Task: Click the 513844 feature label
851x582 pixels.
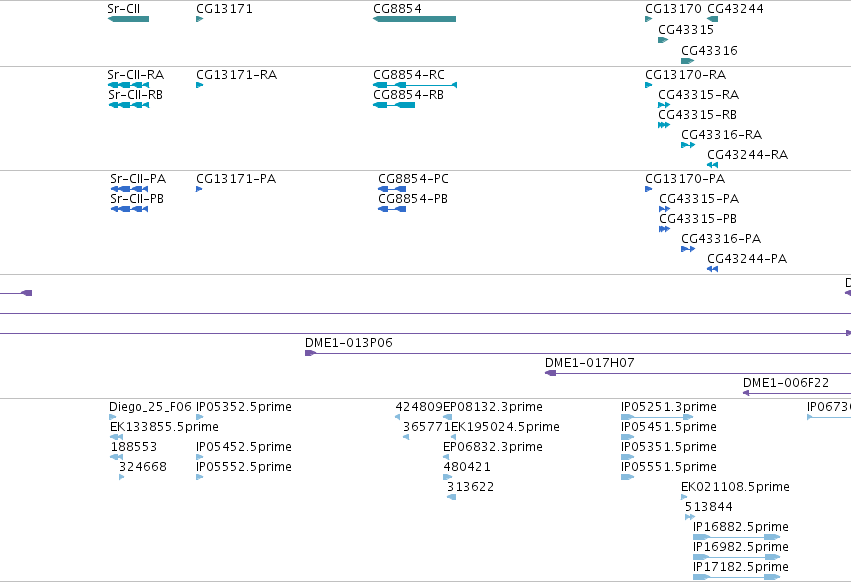Action: [x=709, y=507]
